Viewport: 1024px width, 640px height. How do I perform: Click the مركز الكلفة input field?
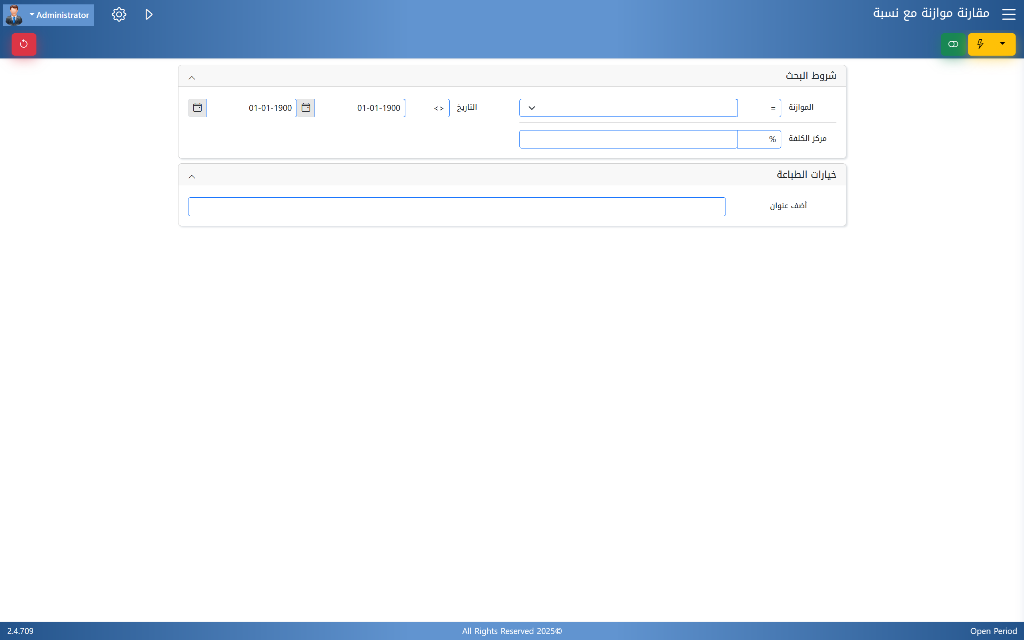[628, 139]
